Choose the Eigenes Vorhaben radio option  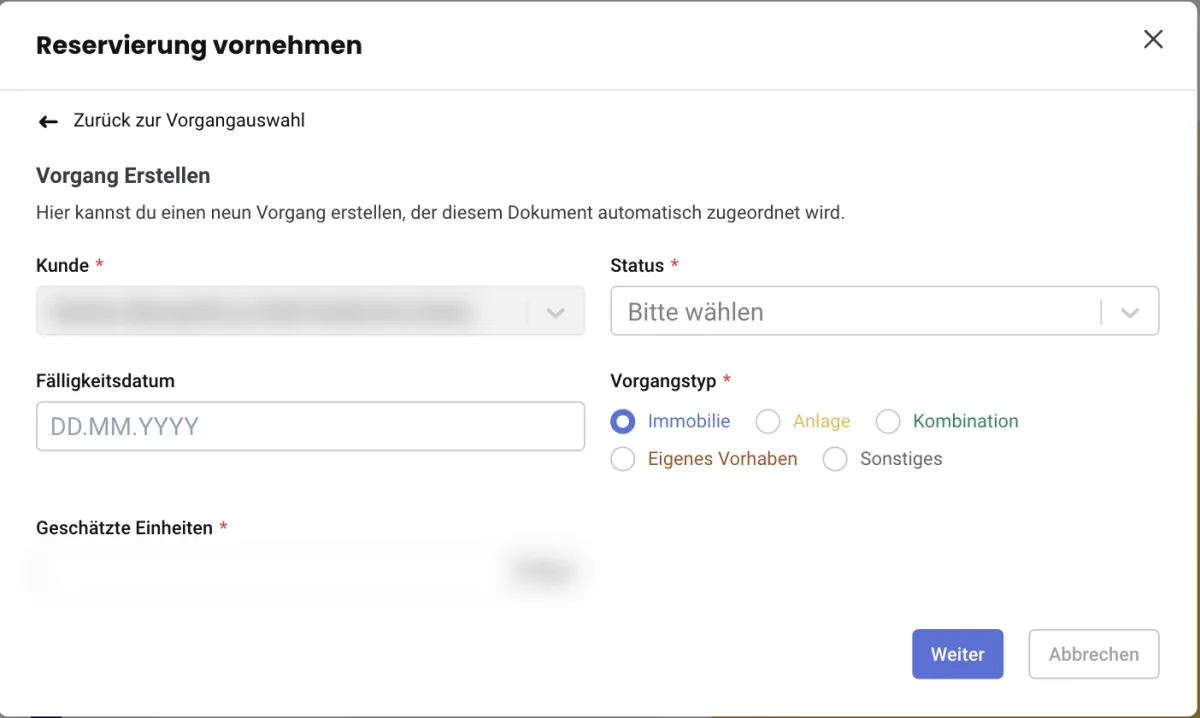[623, 459]
